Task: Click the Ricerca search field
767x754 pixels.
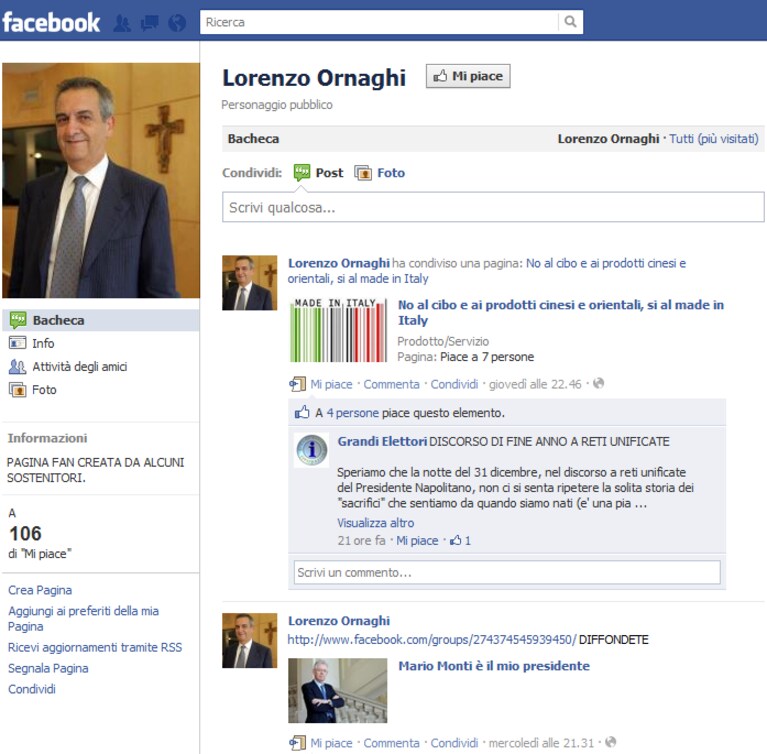Action: pos(379,22)
